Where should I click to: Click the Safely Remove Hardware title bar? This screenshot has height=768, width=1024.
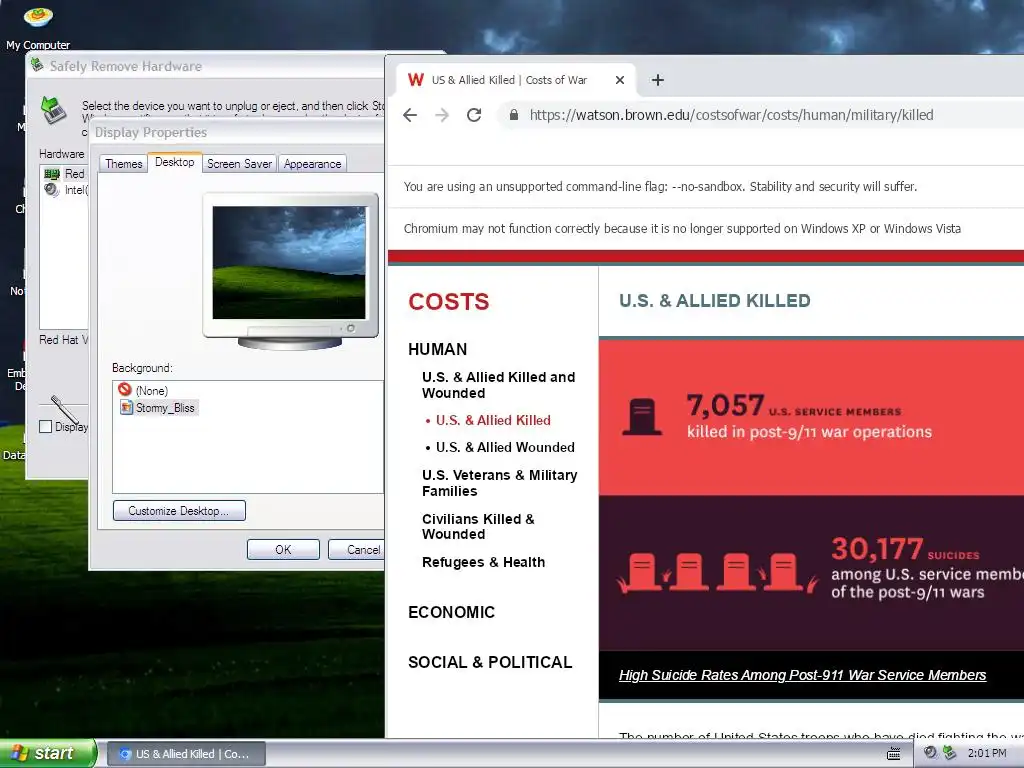pos(205,65)
